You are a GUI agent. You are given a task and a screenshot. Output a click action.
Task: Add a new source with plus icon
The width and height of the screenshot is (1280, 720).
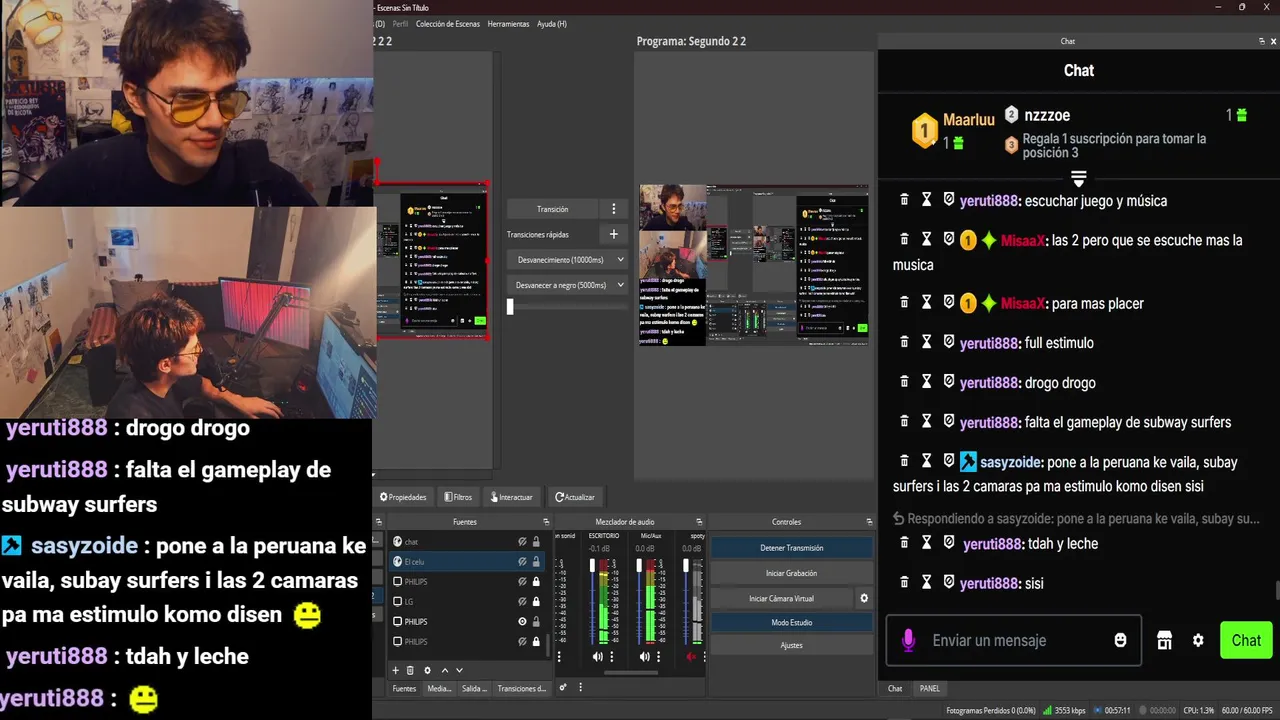click(395, 670)
